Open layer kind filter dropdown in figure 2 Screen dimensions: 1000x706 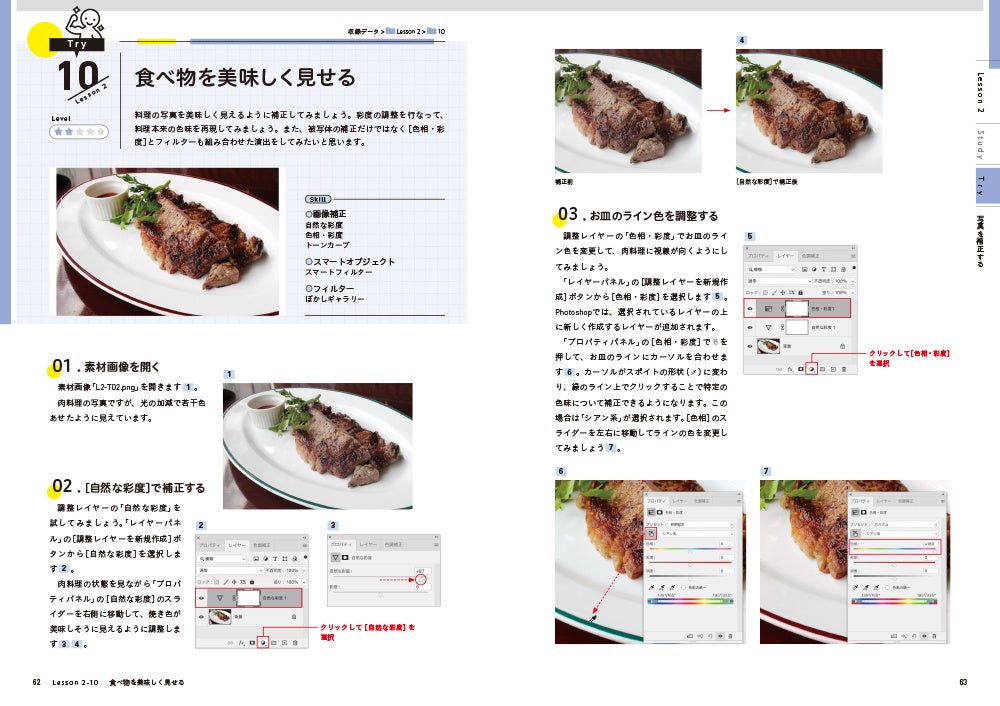click(x=223, y=559)
